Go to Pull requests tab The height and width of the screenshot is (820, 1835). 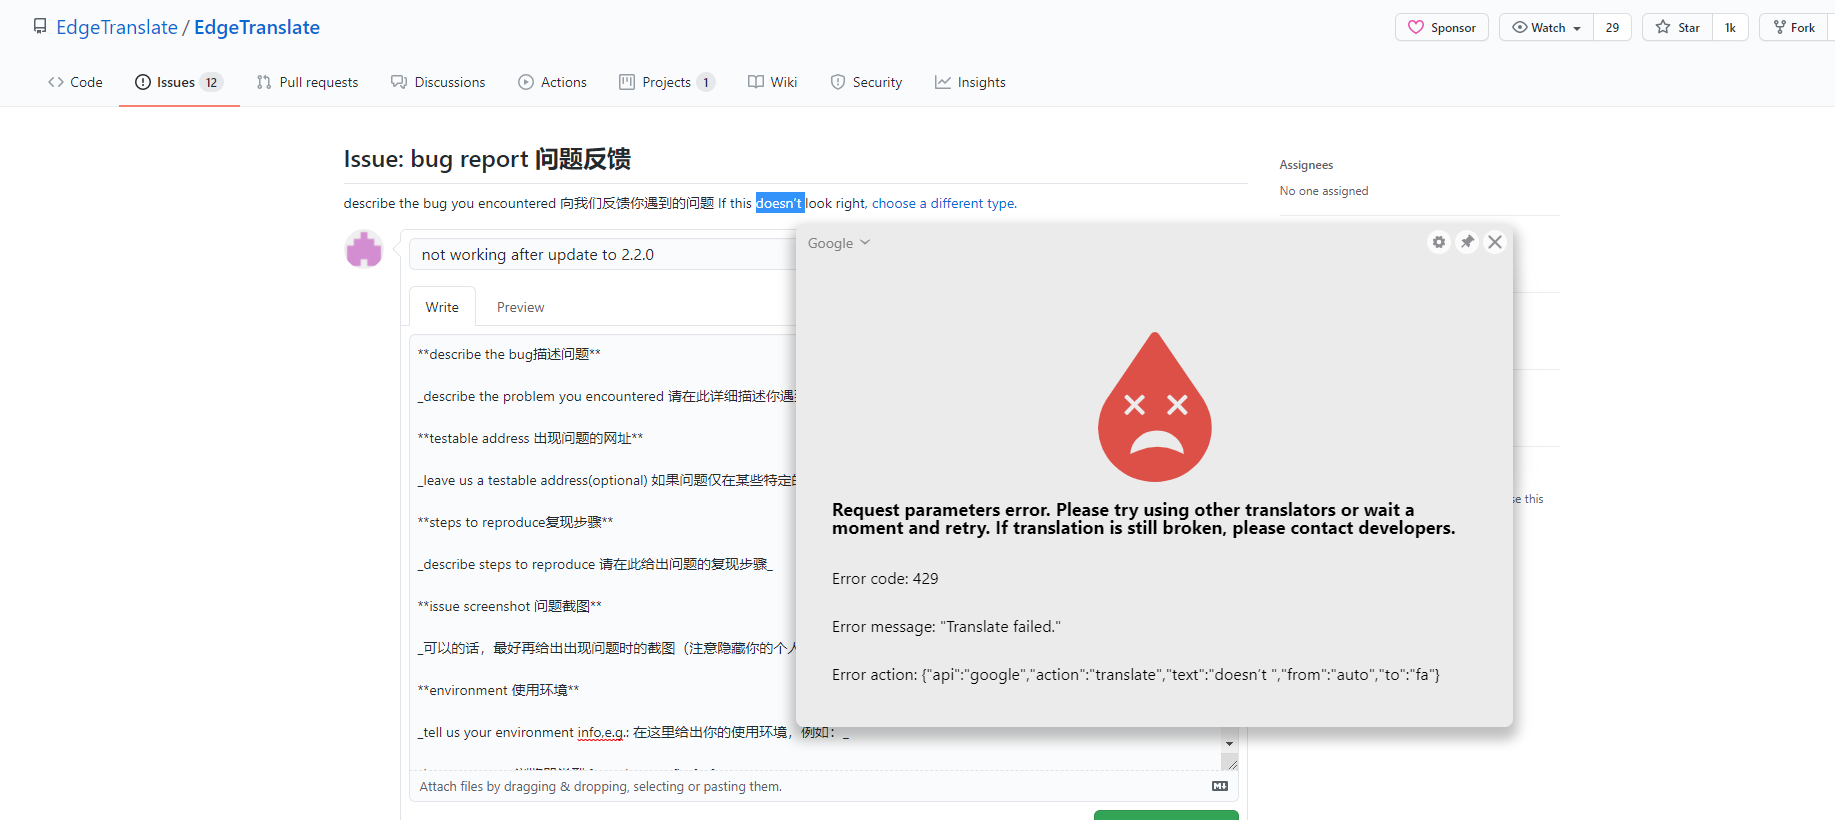(x=307, y=82)
